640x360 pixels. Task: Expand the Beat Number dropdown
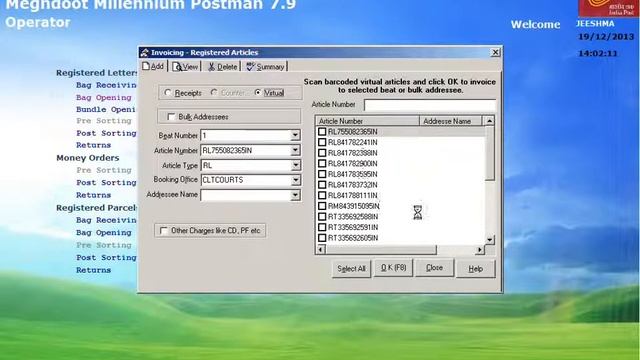(x=295, y=135)
